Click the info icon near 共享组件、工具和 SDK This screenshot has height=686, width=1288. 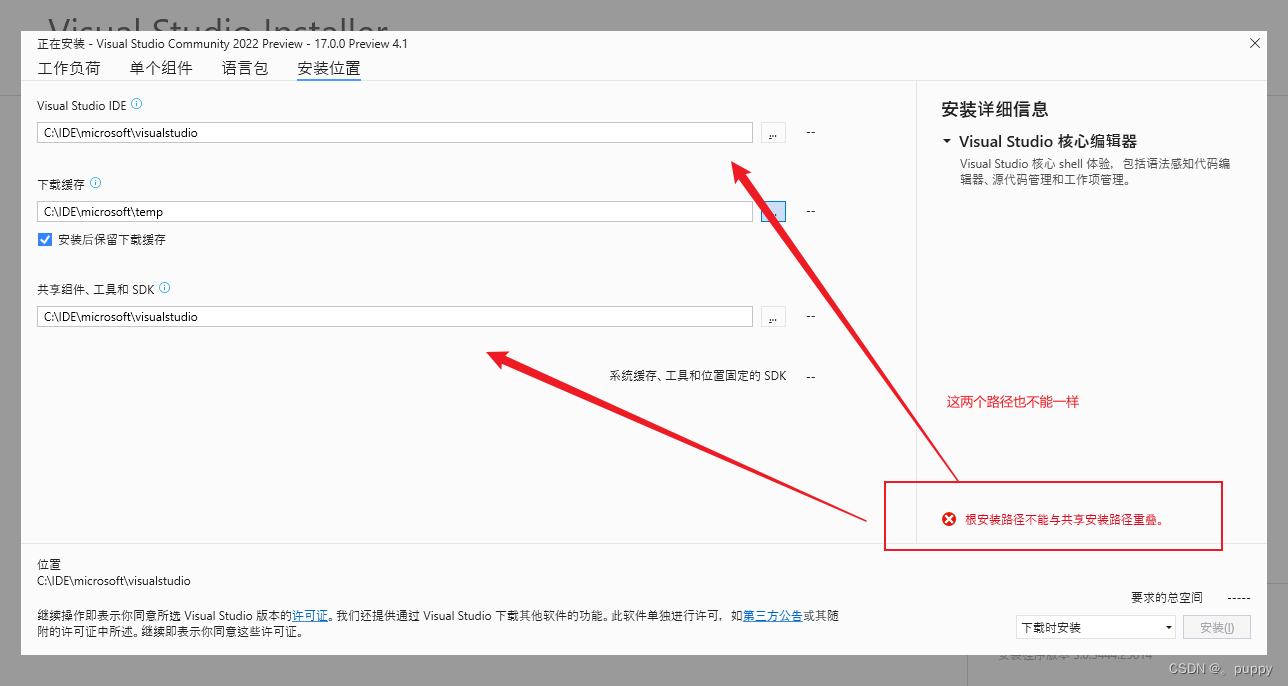165,288
